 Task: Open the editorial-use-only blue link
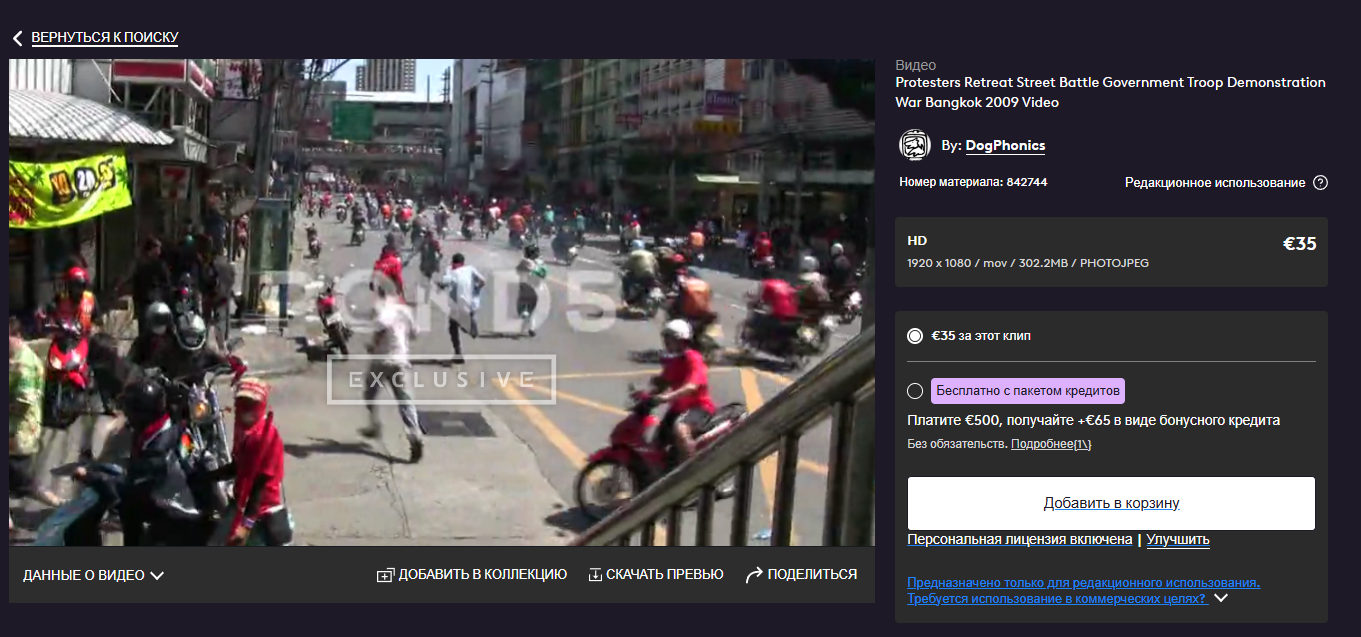[1083, 583]
